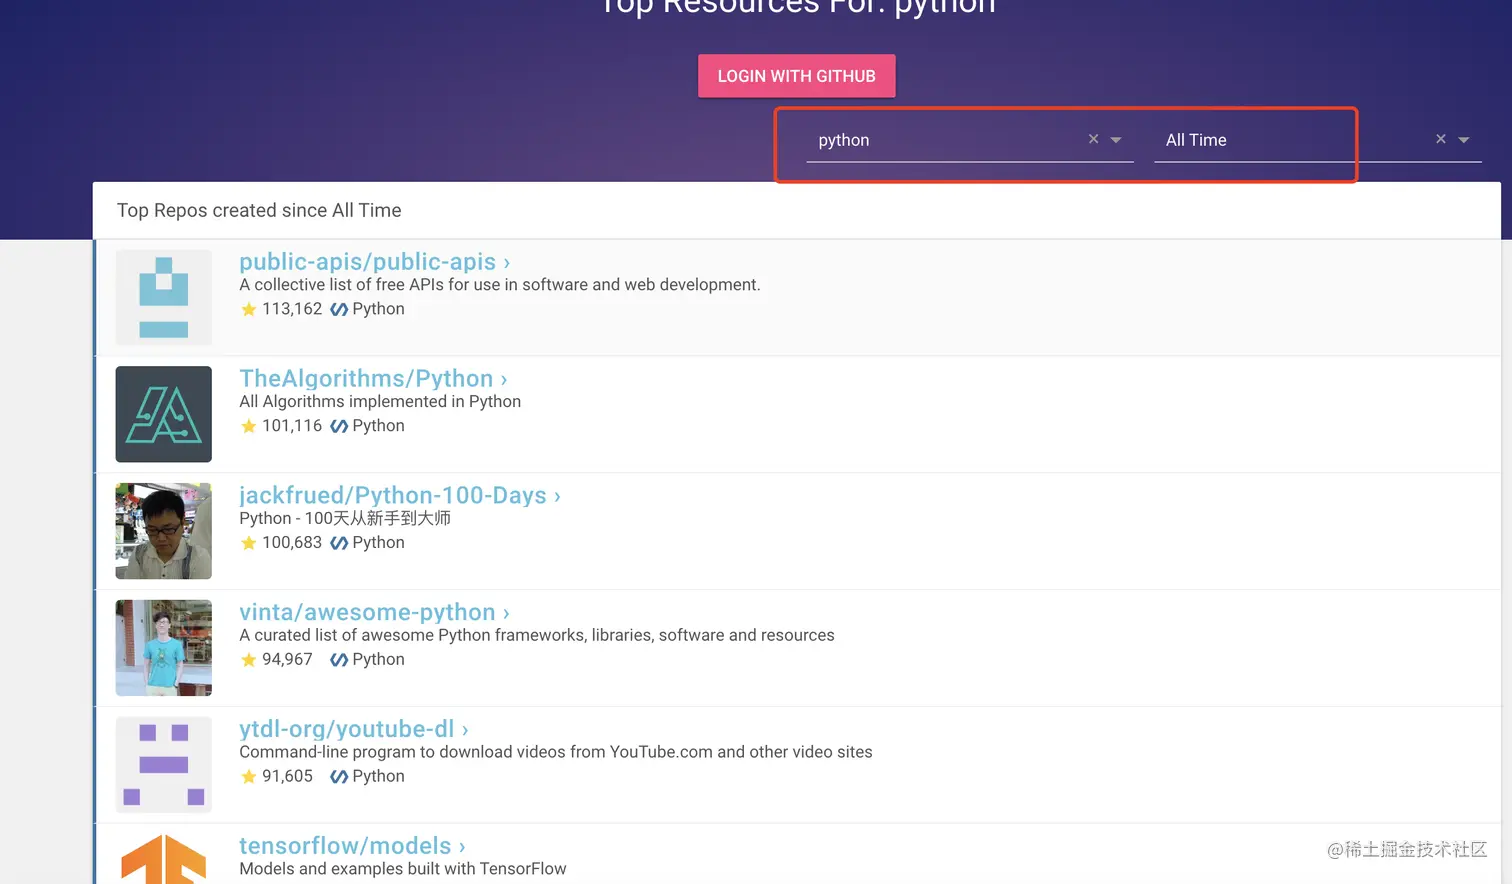Click the 113,162 star count
The height and width of the screenshot is (884, 1512).
[292, 309]
